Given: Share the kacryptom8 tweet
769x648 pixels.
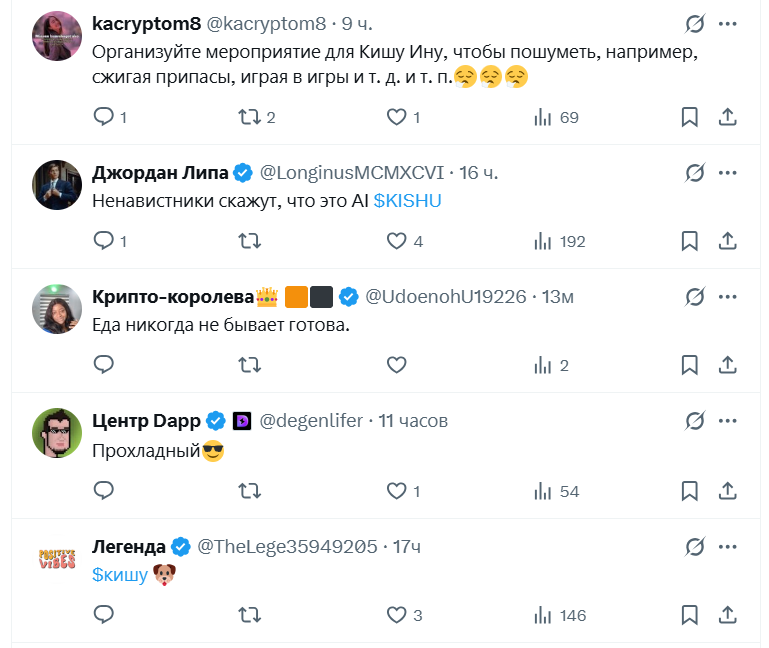Looking at the screenshot, I should pyautogui.click(x=728, y=117).
